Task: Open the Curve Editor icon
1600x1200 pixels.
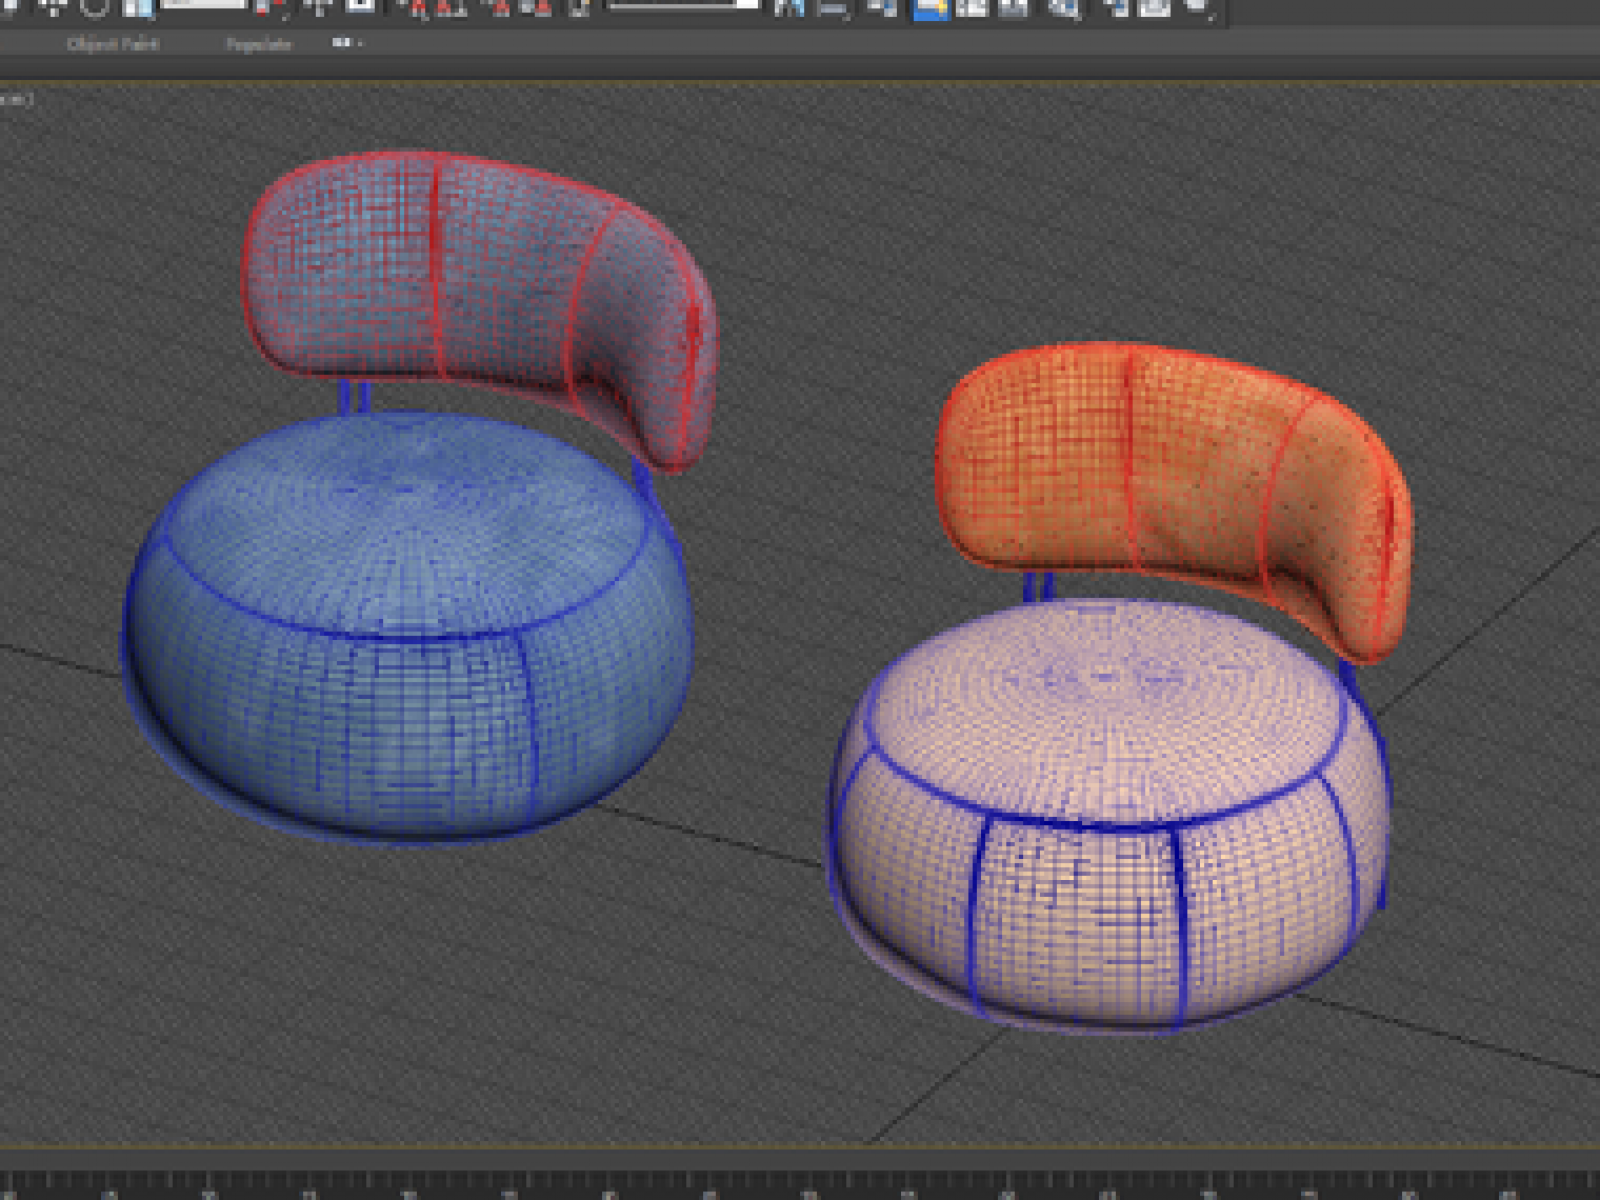Action: [971, 8]
